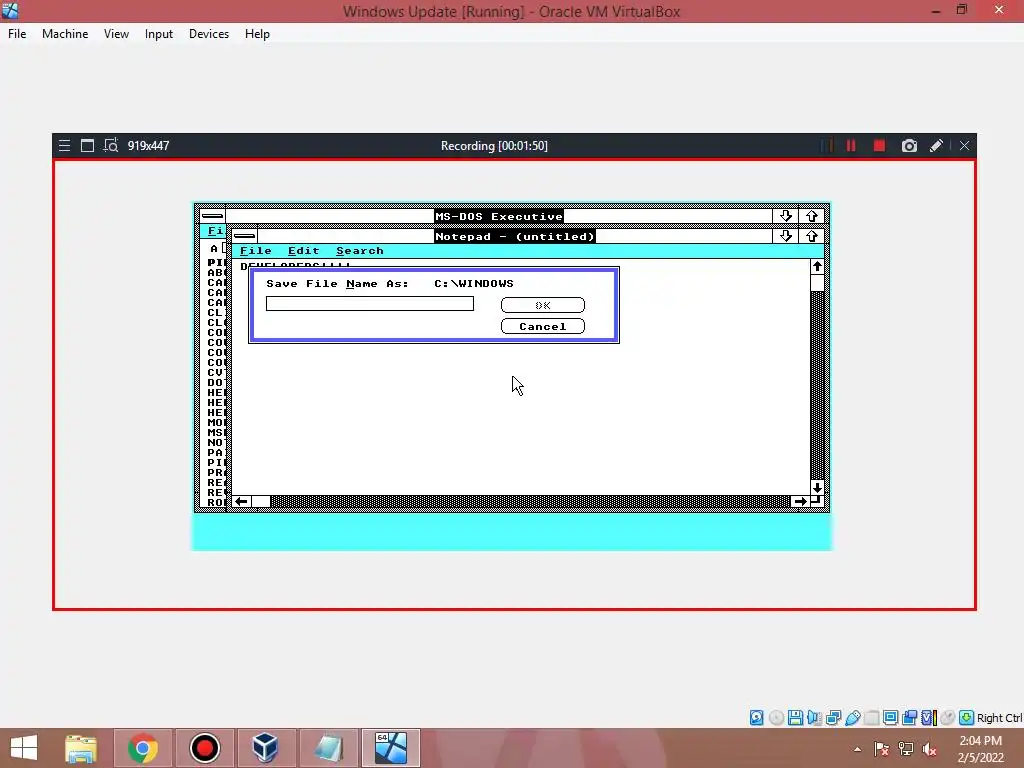Open the USB devices indicator
This screenshot has width=1024, height=768.
pos(852,718)
